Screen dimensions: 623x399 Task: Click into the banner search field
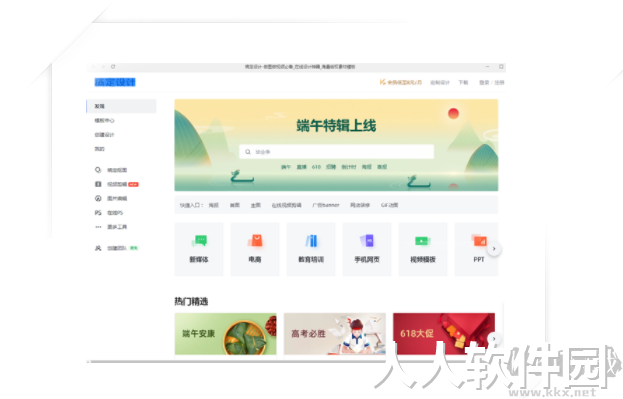click(337, 152)
